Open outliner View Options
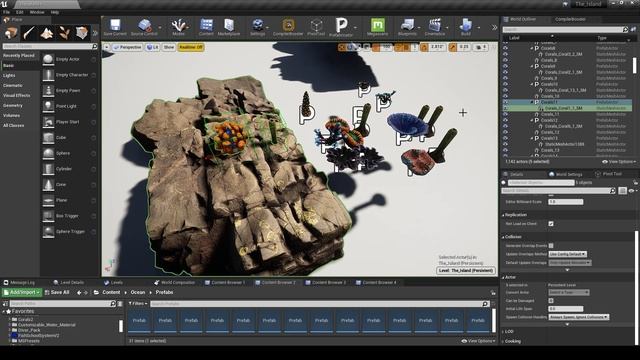Image resolution: width=640 pixels, height=360 pixels. [619, 162]
